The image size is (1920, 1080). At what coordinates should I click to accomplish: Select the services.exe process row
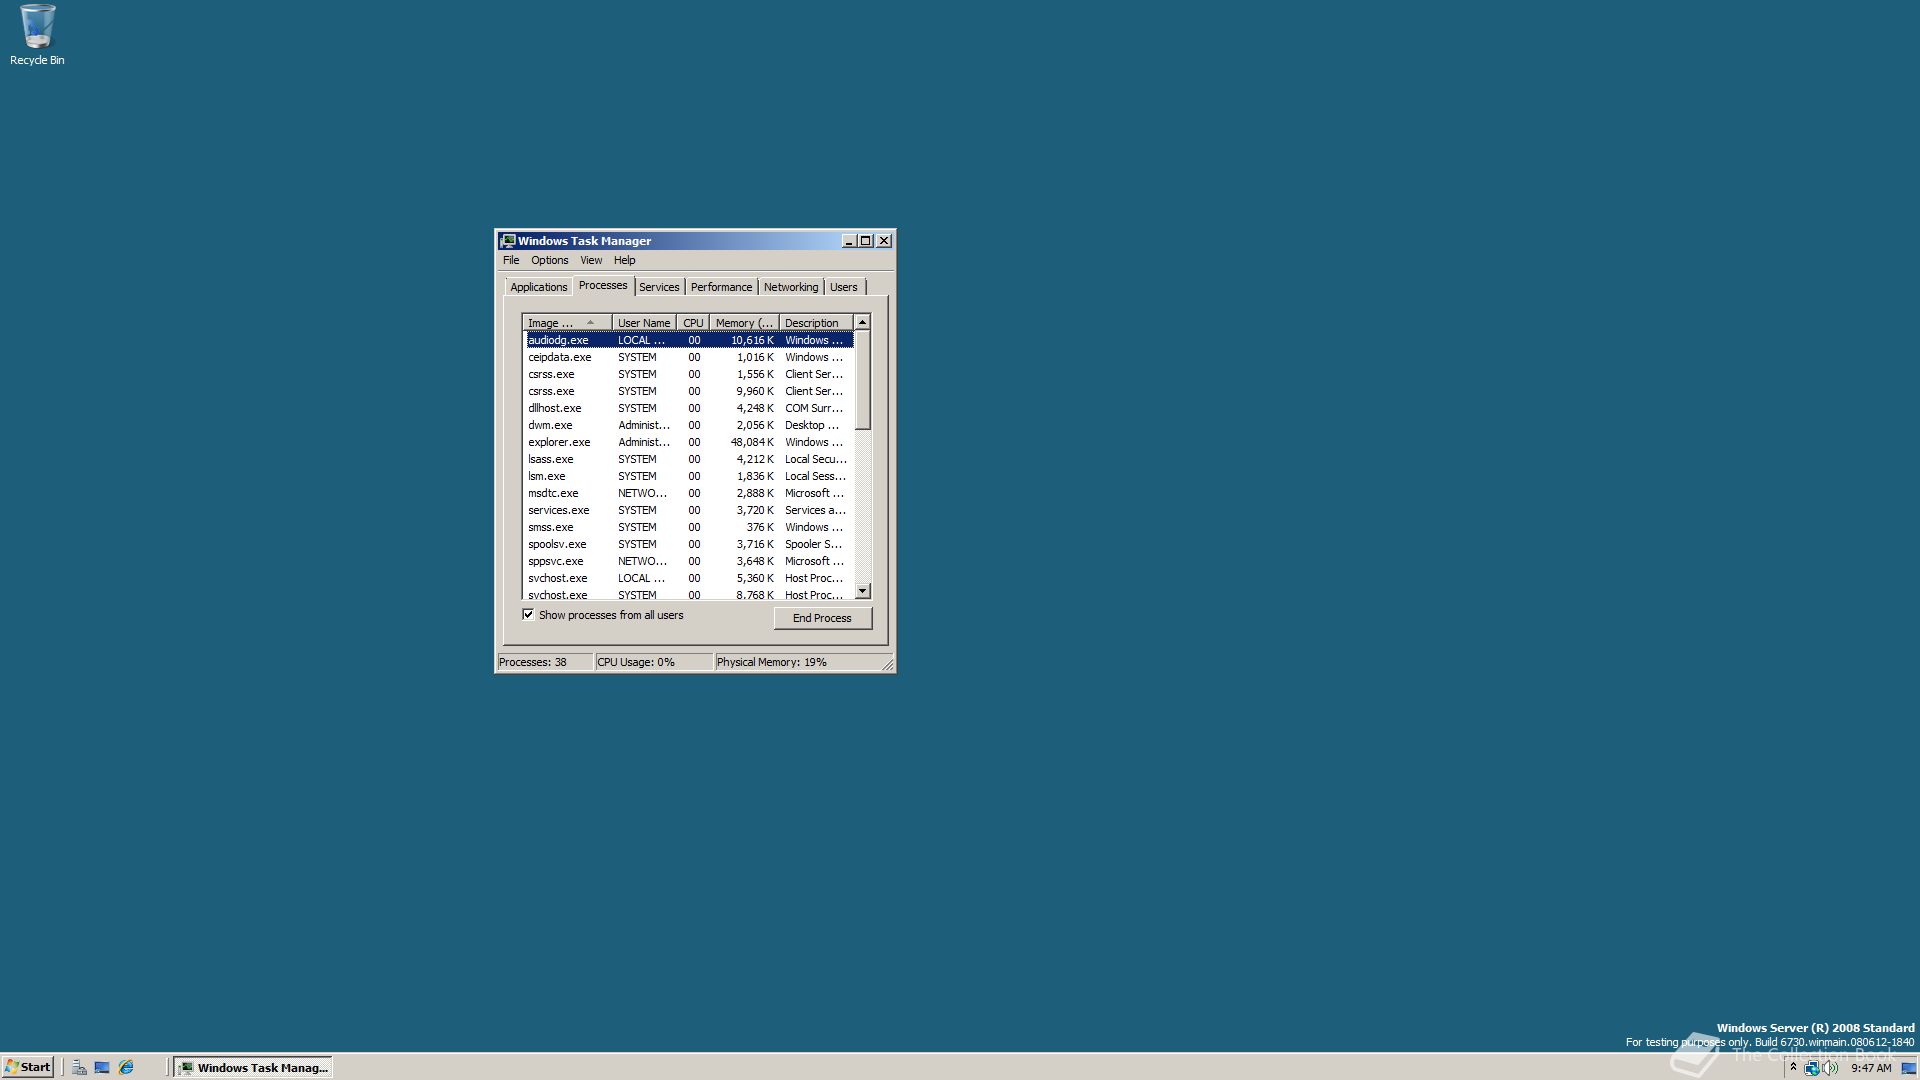point(688,510)
